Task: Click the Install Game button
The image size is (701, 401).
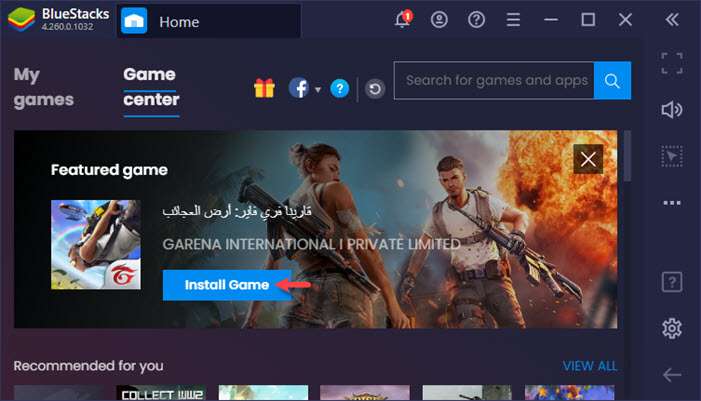Action: click(227, 285)
